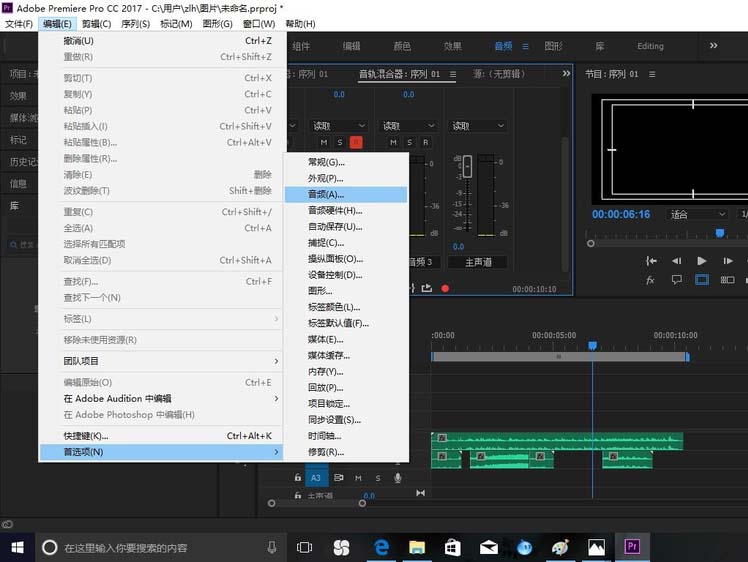The width and height of the screenshot is (748, 562).
Task: Open the Program monitor panel menu icon
Action: click(x=652, y=74)
